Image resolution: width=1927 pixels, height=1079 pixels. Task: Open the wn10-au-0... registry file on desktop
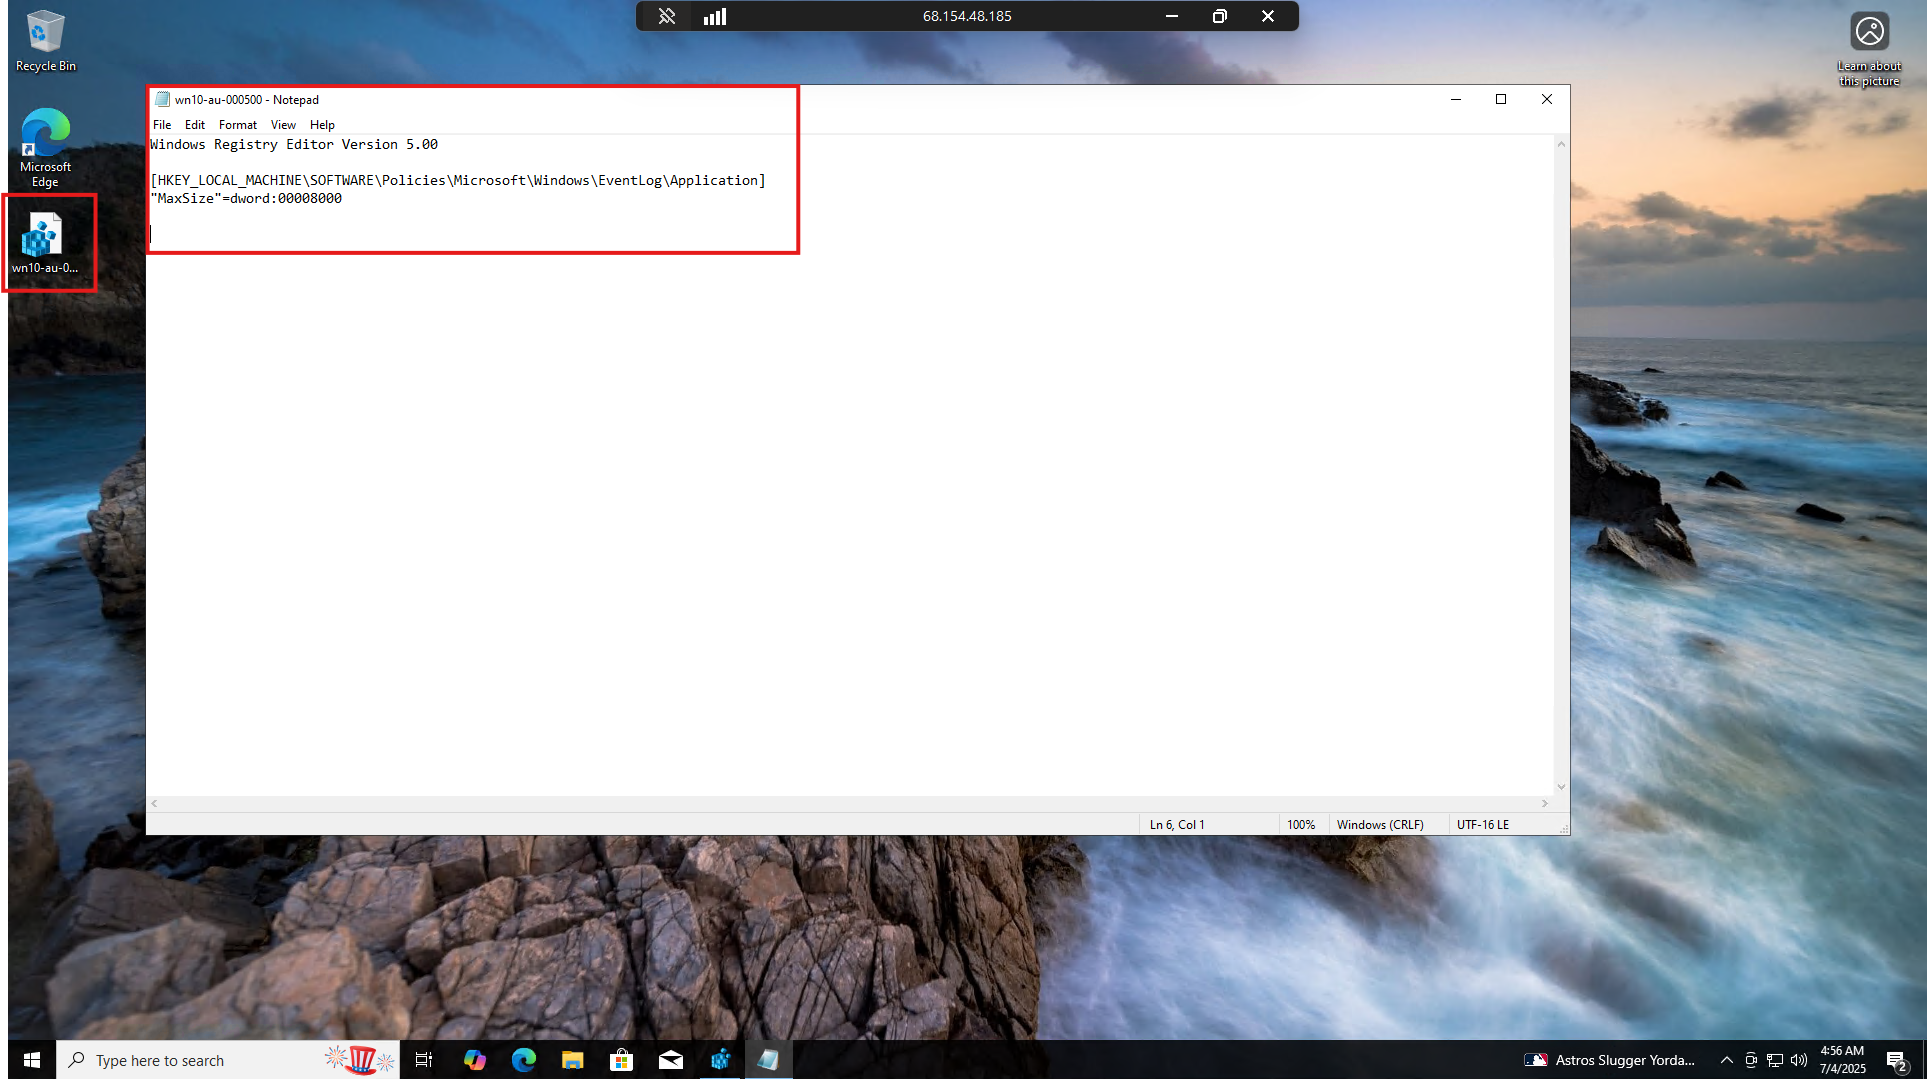click(44, 242)
